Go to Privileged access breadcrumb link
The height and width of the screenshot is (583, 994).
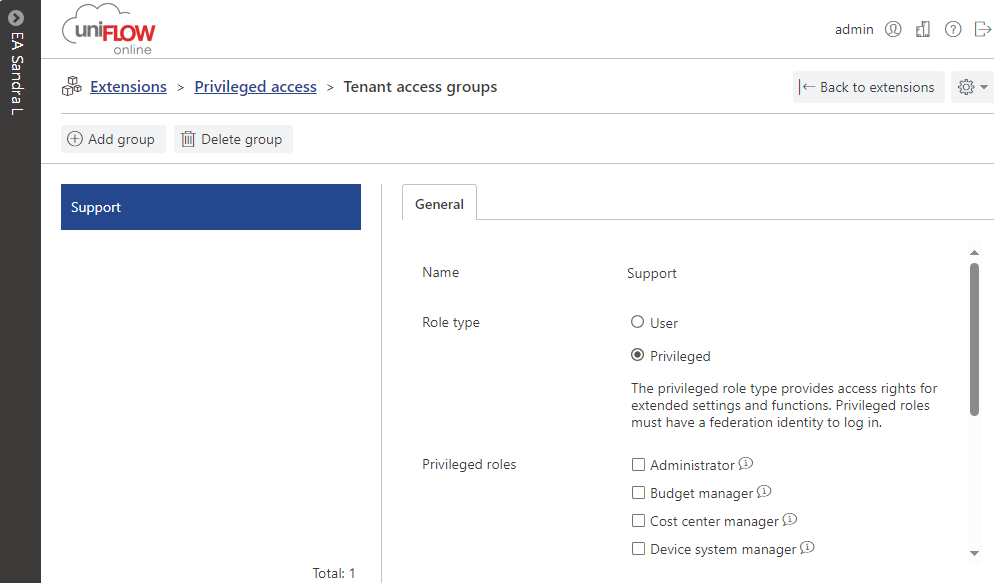[255, 87]
